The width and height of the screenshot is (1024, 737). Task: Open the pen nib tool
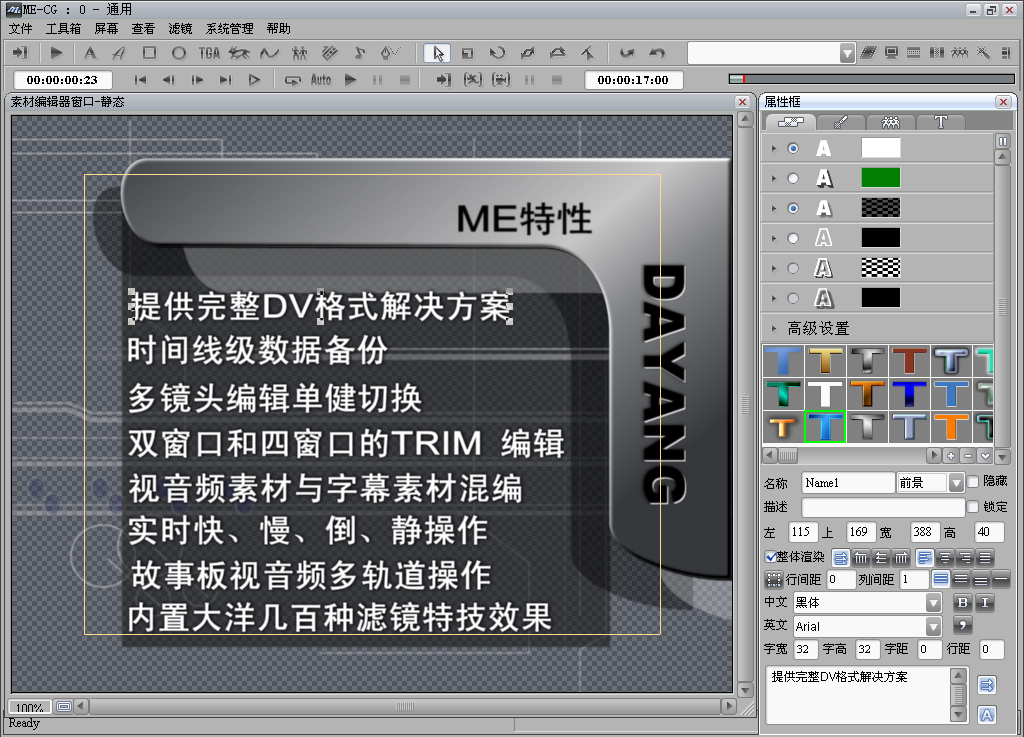click(x=389, y=53)
